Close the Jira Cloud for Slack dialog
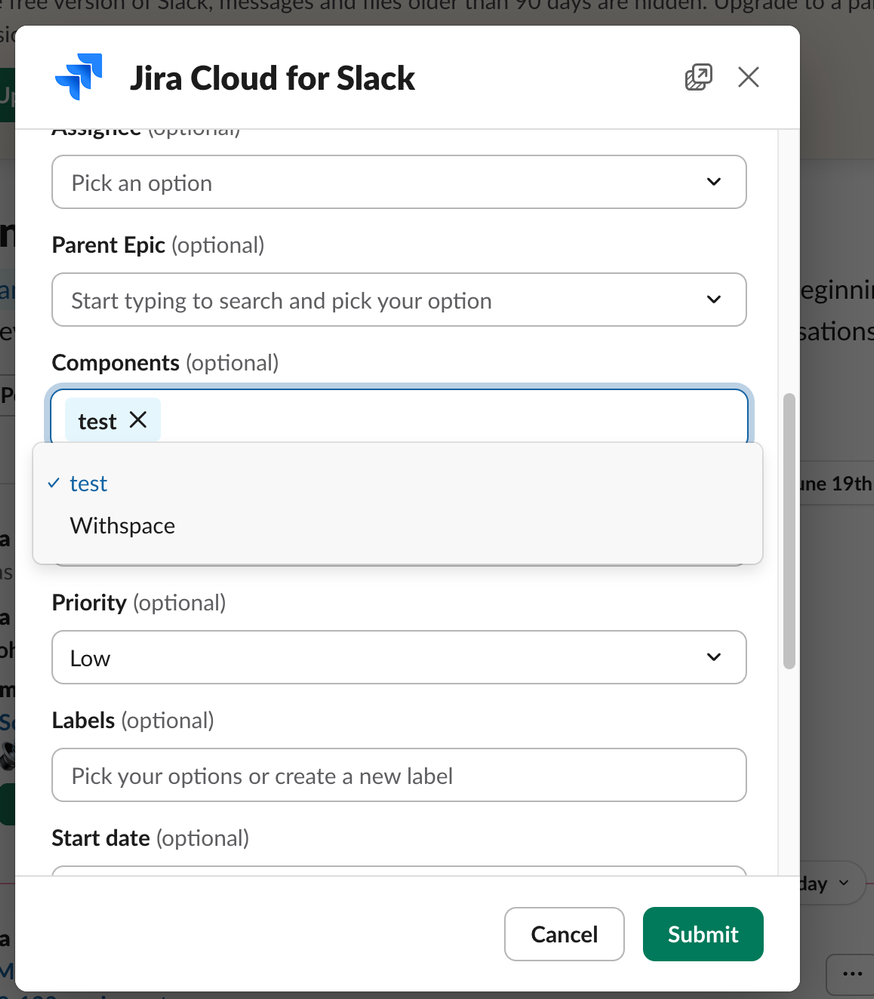 (748, 77)
